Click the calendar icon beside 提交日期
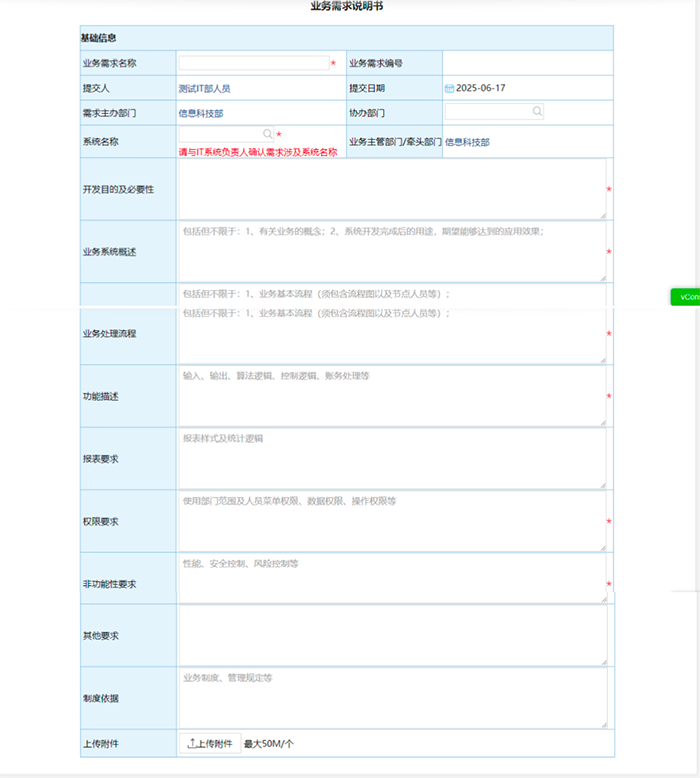This screenshot has height=778, width=700. pyautogui.click(x=449, y=88)
